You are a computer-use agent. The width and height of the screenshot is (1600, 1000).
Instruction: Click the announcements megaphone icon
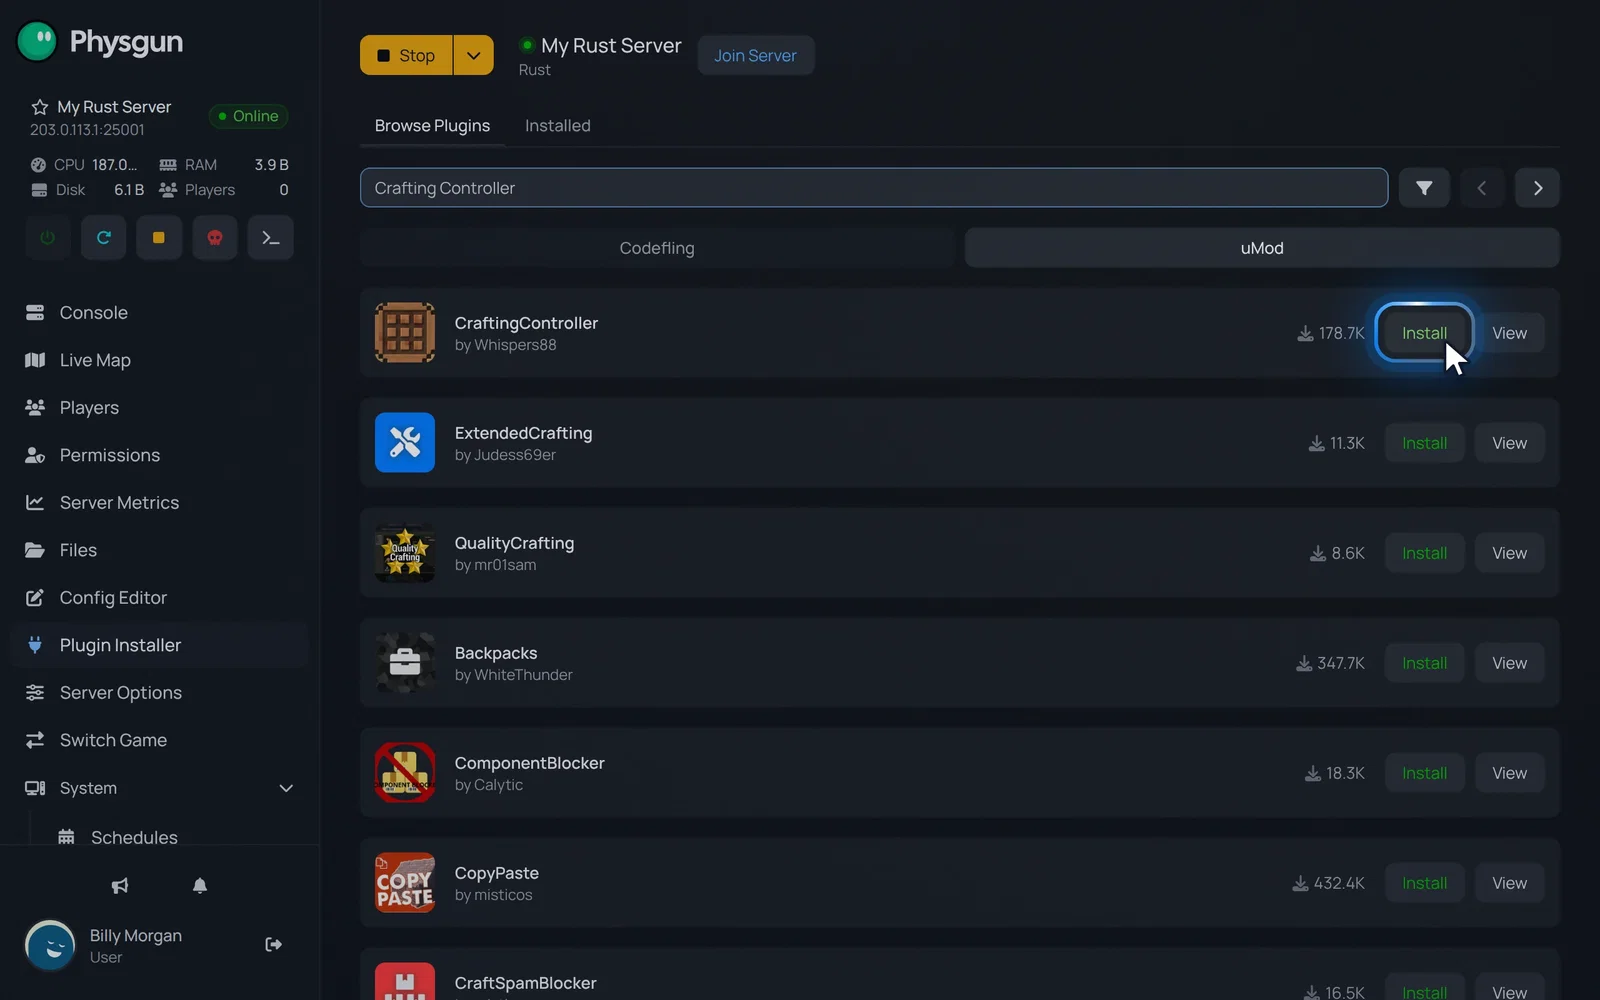120,886
